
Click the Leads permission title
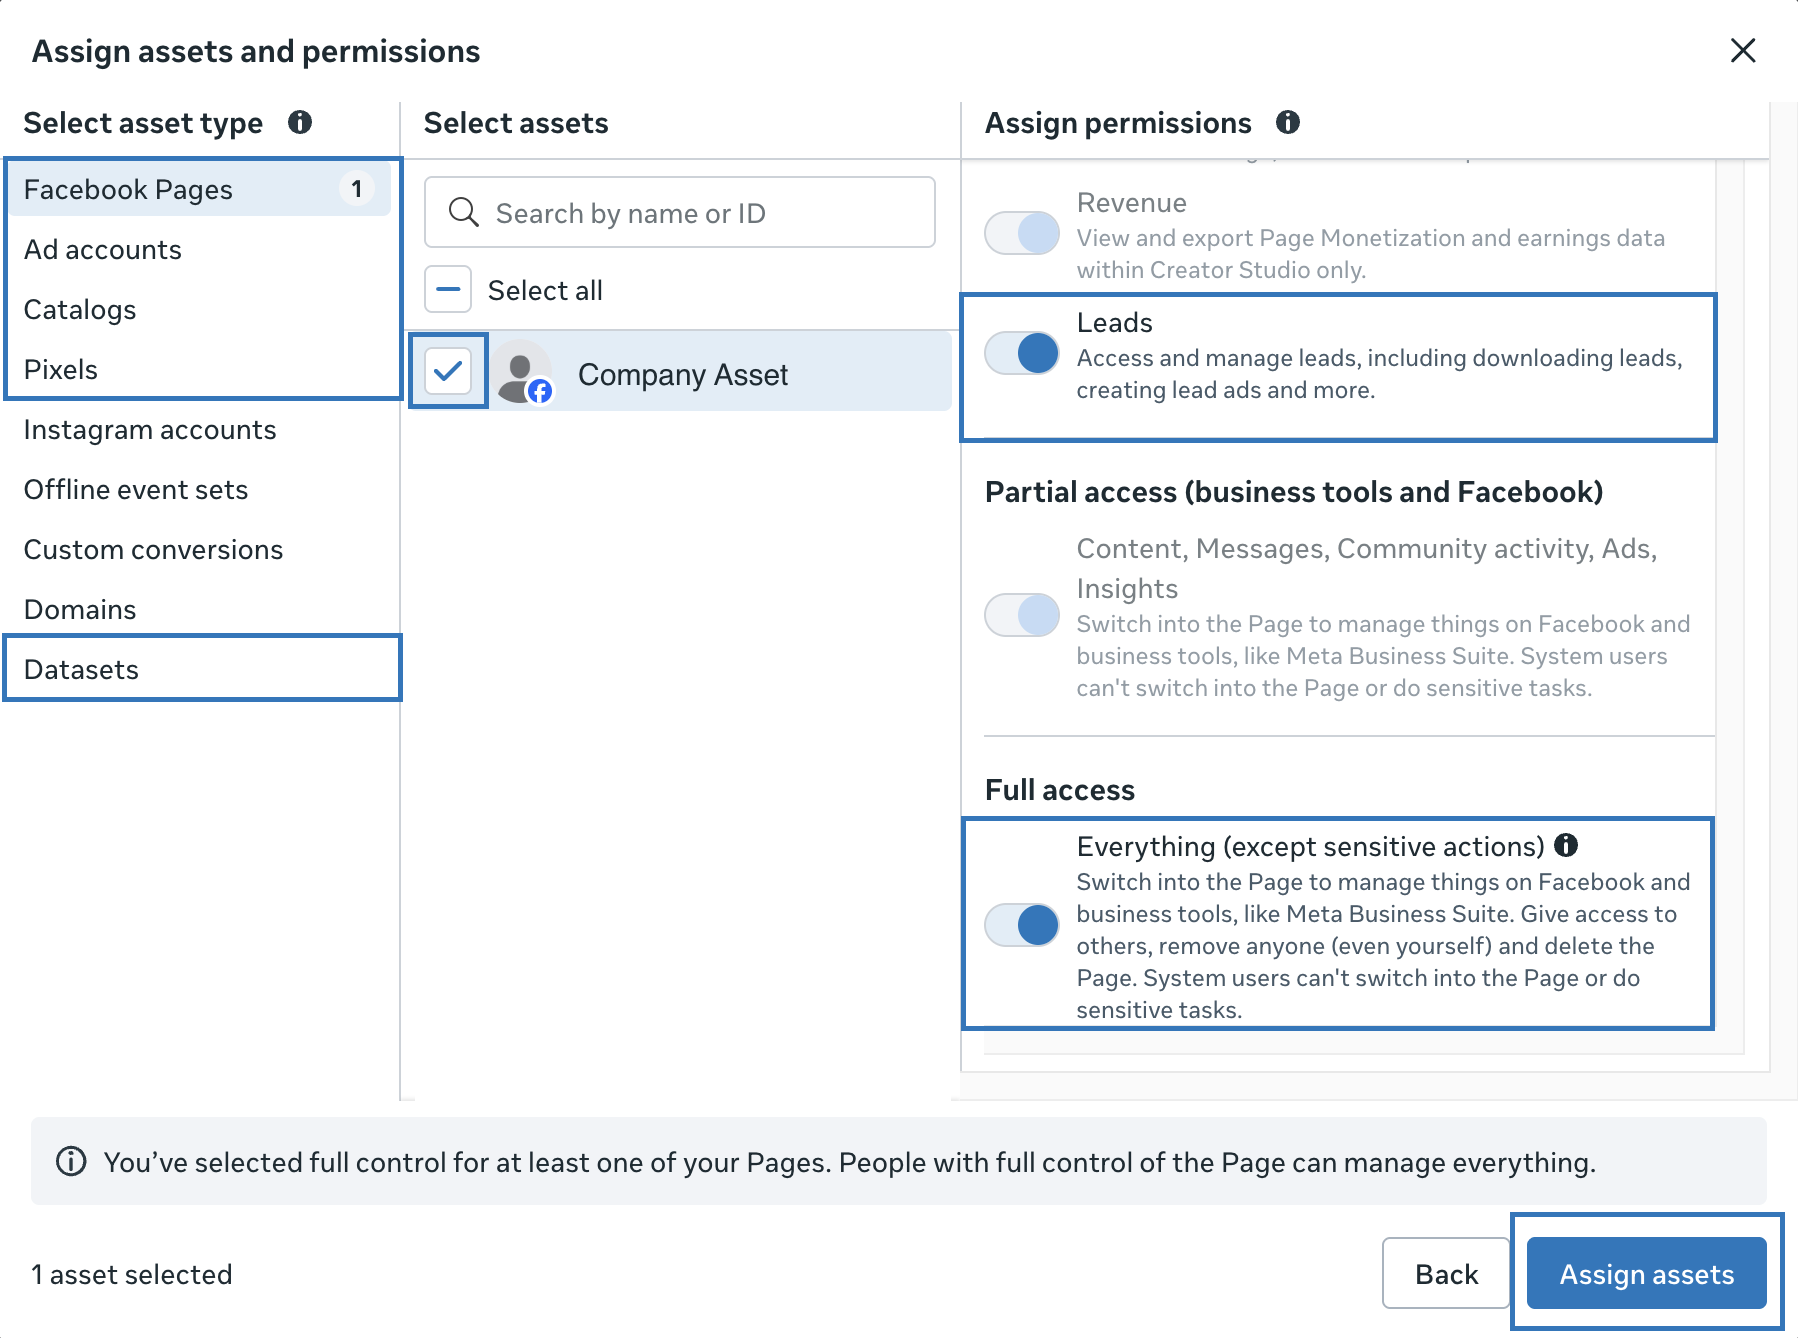click(x=1115, y=322)
